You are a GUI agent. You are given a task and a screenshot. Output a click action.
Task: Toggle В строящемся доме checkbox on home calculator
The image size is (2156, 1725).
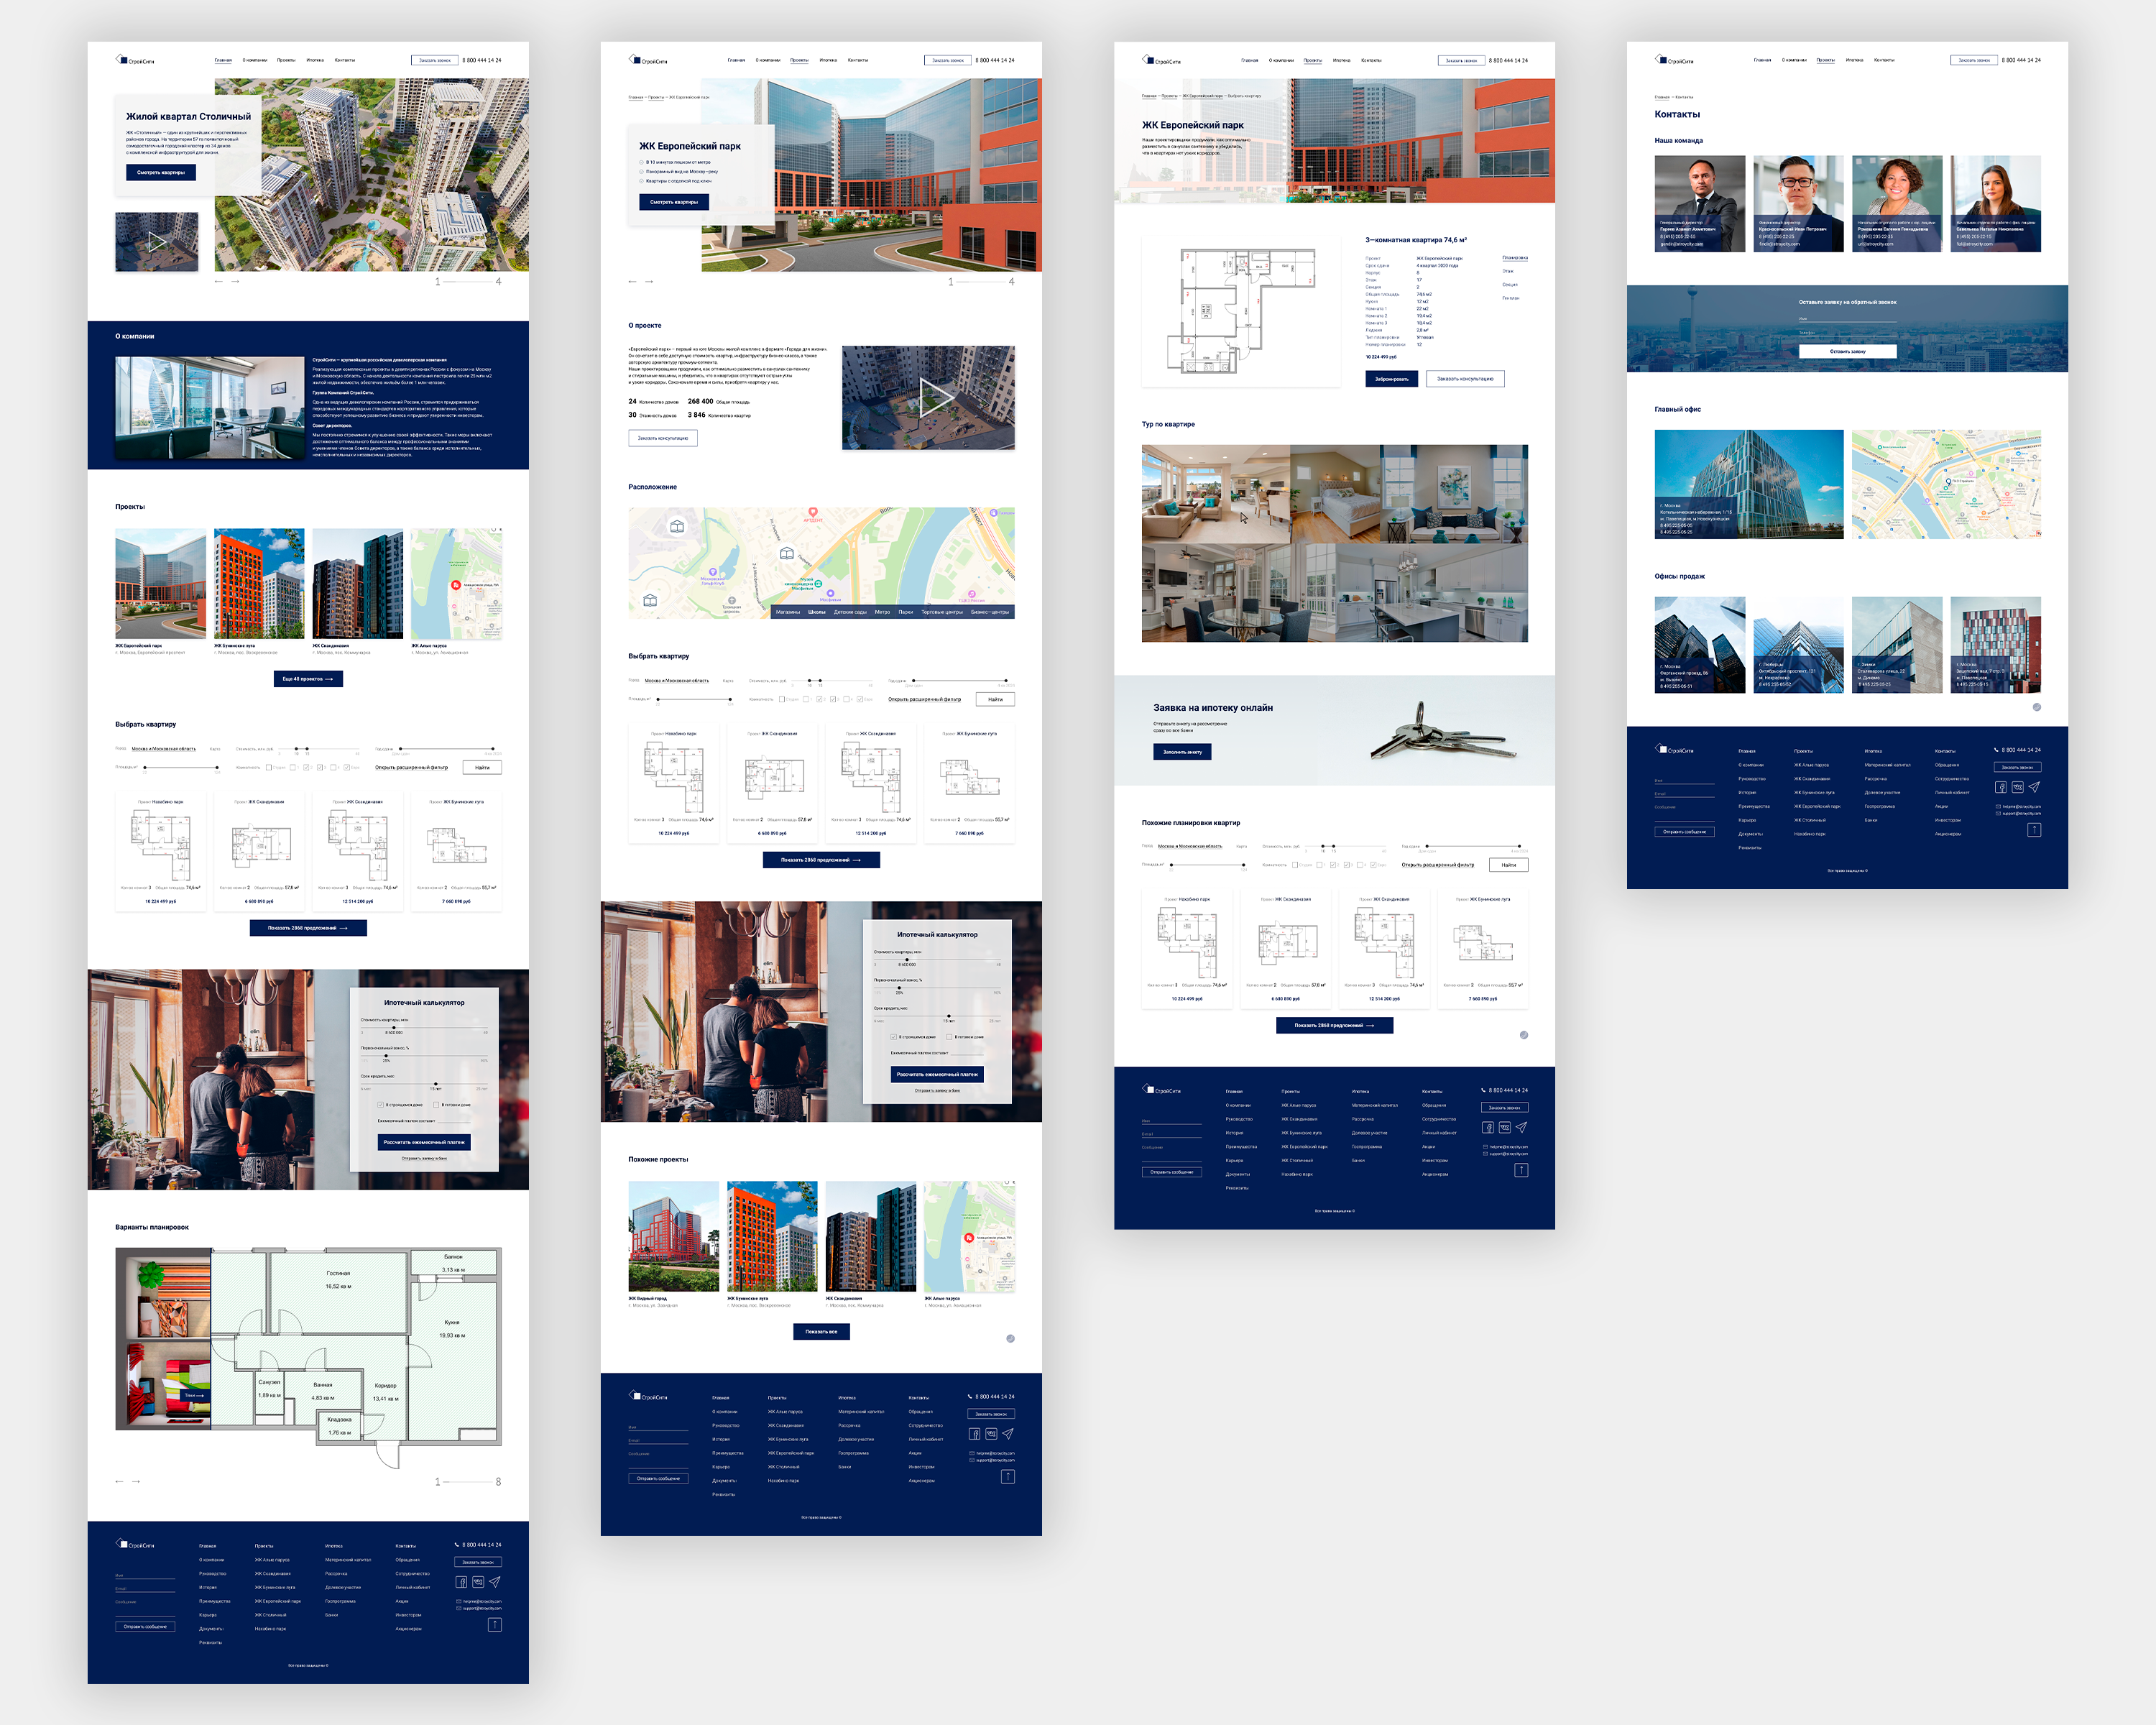381,1105
